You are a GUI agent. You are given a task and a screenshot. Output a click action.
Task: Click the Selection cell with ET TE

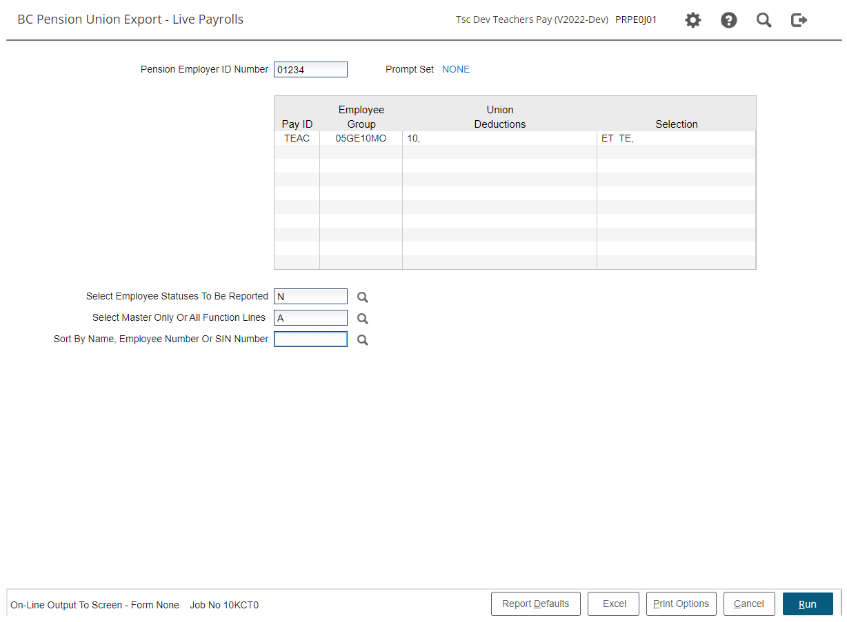pos(675,139)
